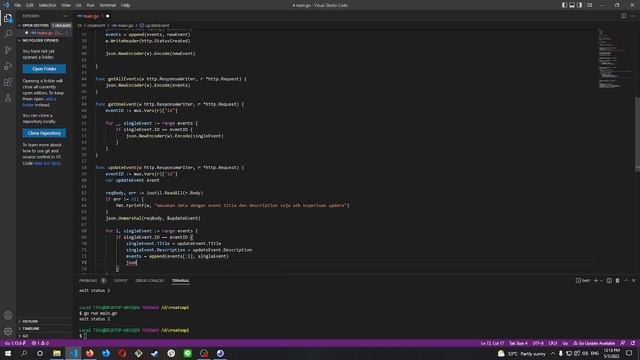
Task: Toggle secondary side bar layout icon
Action: coord(579,5)
